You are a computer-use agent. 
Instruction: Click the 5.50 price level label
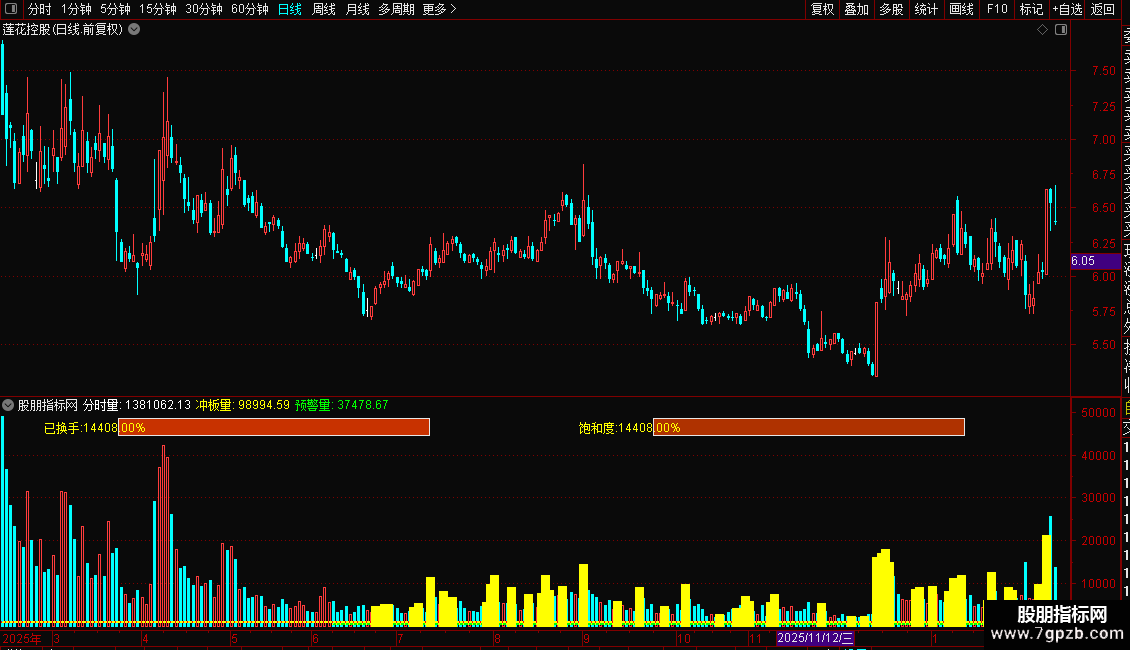click(x=1103, y=345)
